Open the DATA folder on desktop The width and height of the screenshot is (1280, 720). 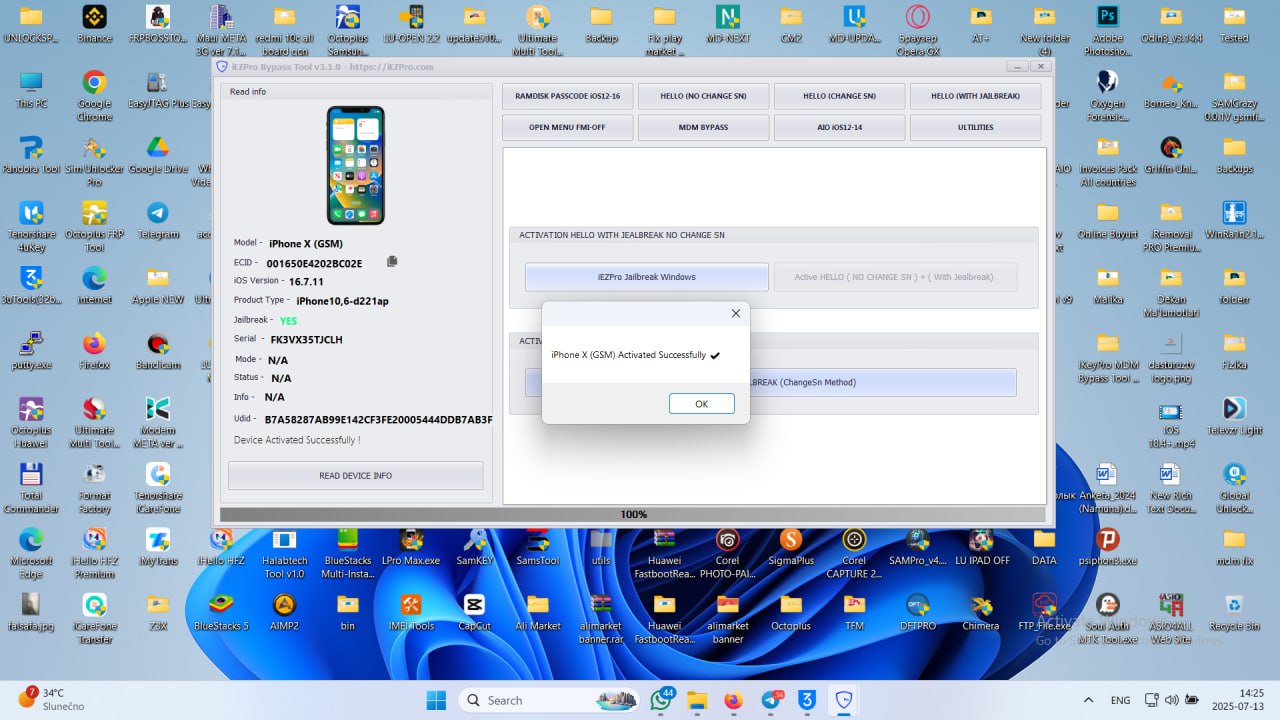1044,546
